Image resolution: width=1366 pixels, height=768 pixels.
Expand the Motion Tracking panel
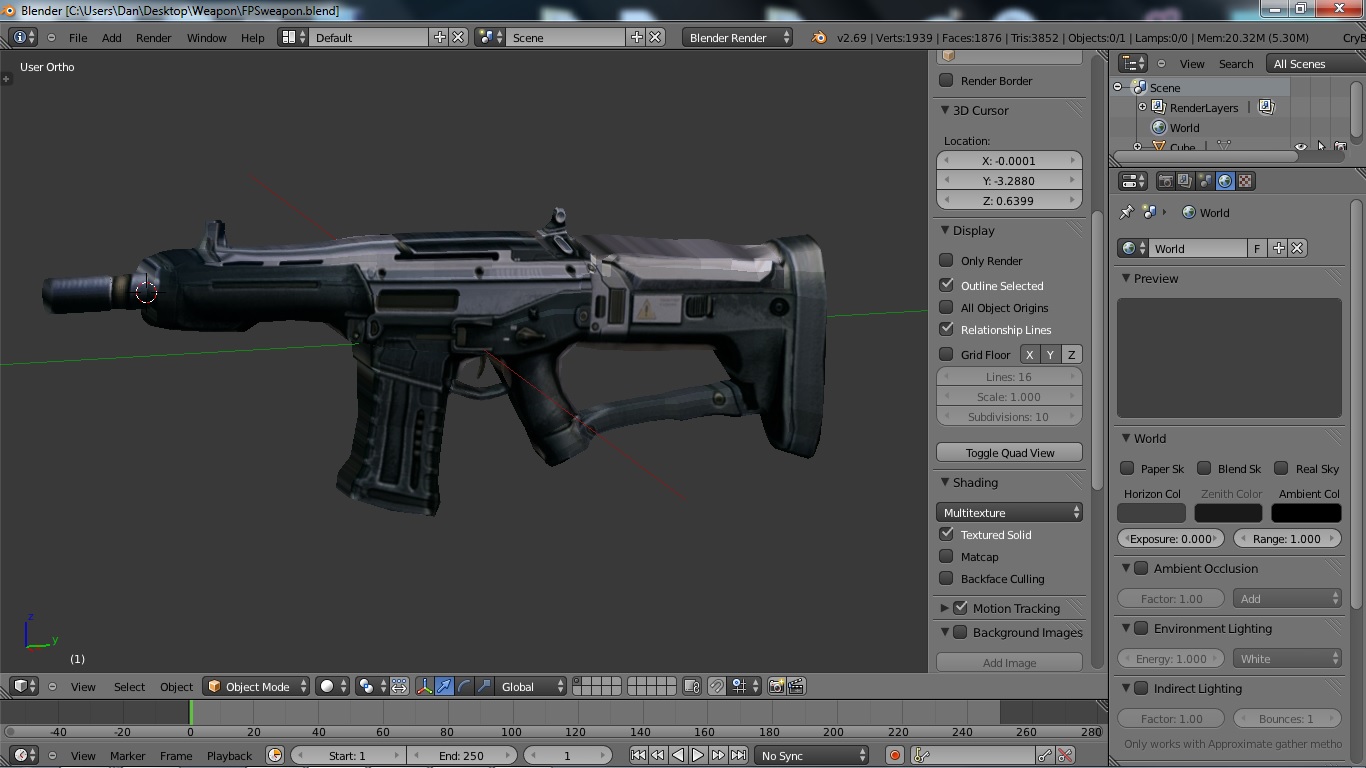pos(944,608)
